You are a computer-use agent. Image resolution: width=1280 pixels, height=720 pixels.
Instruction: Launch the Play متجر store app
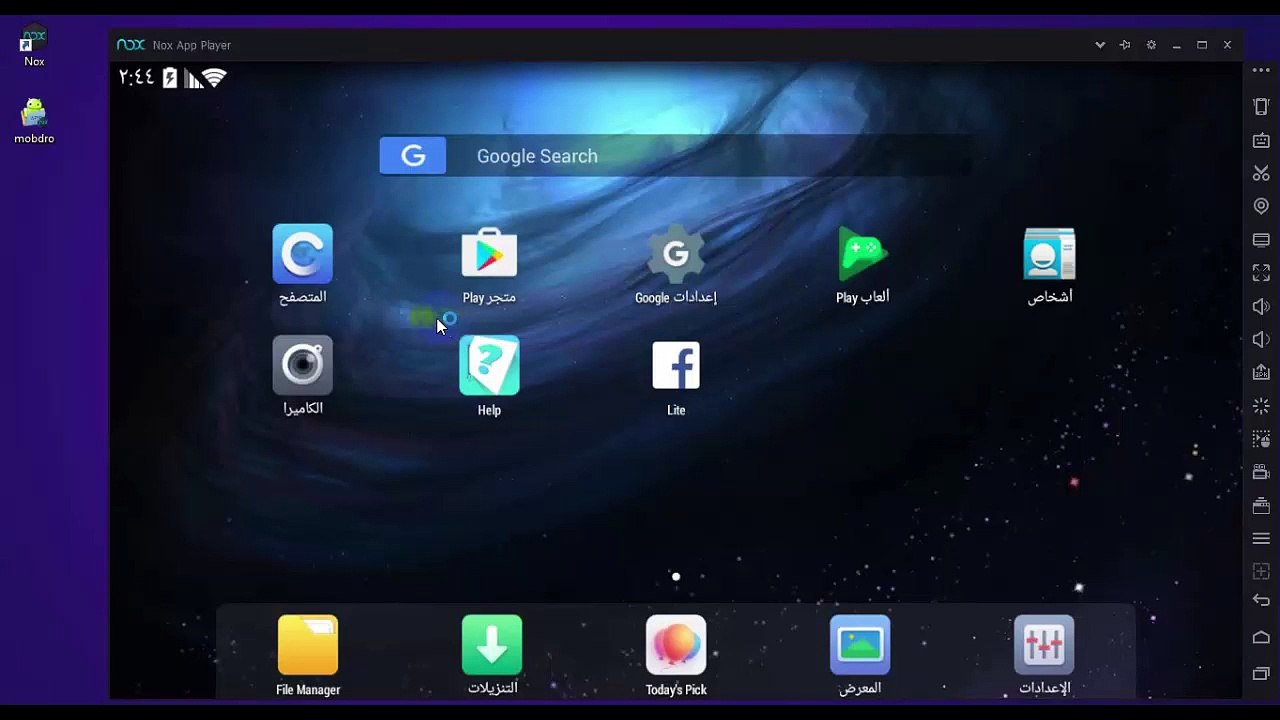point(489,254)
